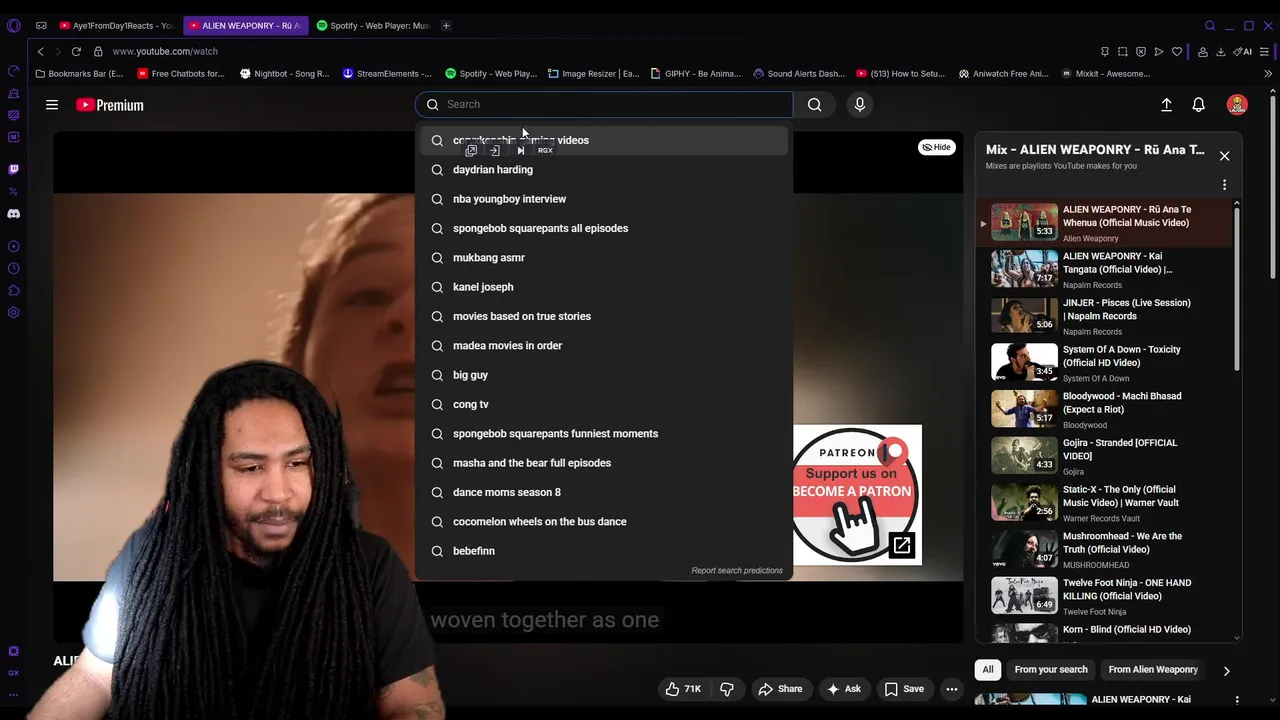Click the YouTube search input field
1280x720 pixels.
604,104
